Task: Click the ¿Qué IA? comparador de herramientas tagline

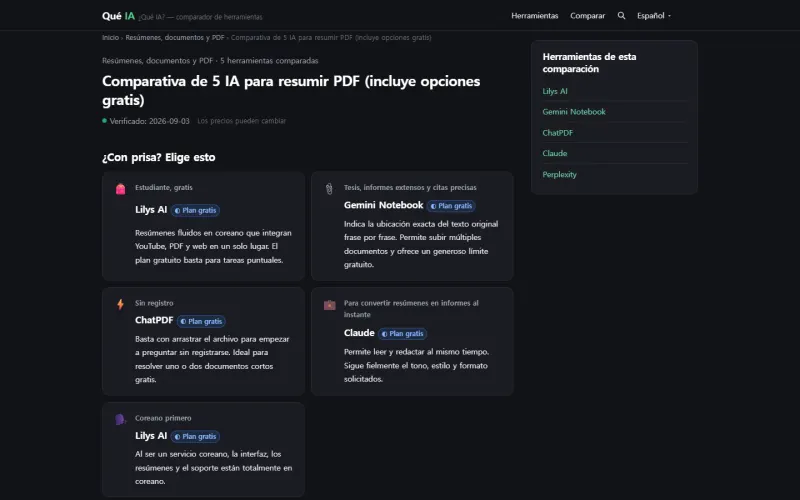Action: pyautogui.click(x=201, y=17)
